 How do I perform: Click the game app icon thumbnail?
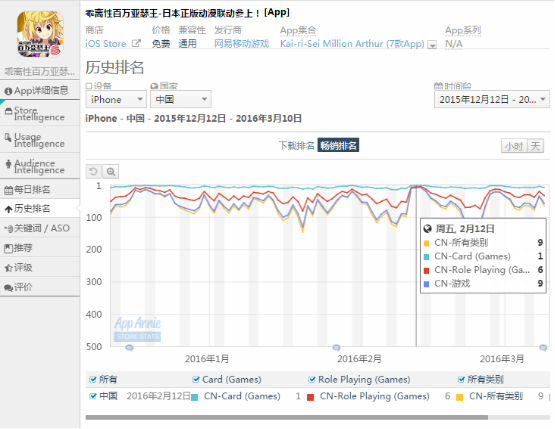point(40,34)
